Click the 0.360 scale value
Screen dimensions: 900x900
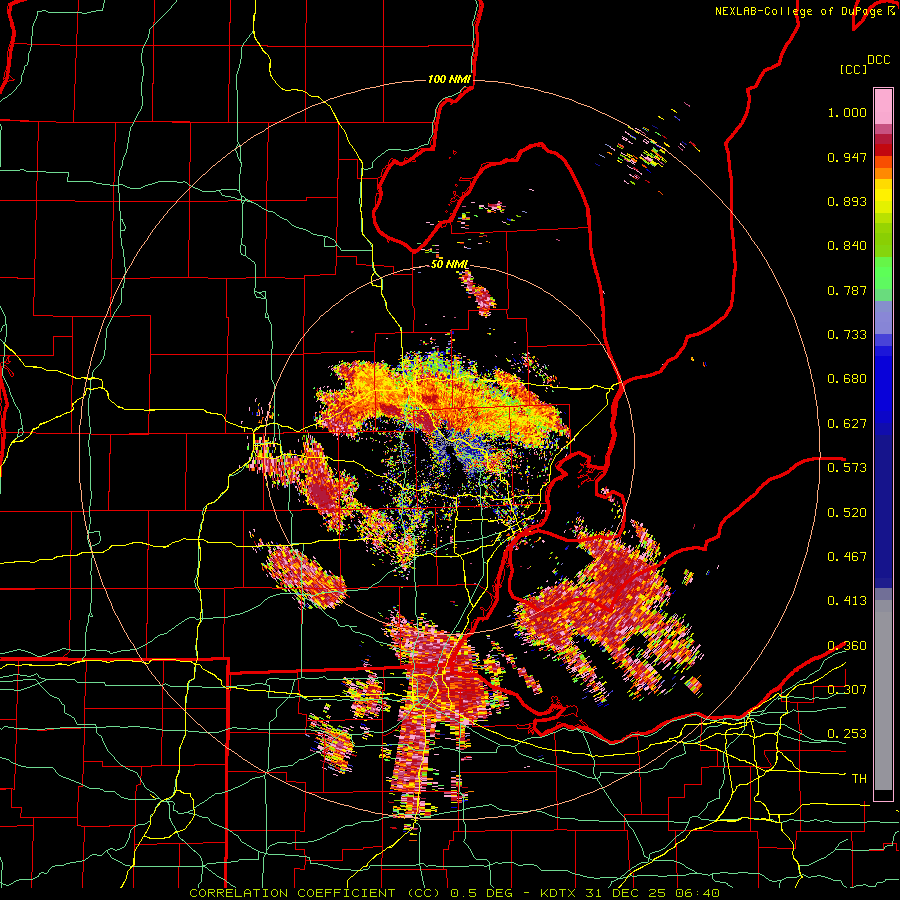847,646
